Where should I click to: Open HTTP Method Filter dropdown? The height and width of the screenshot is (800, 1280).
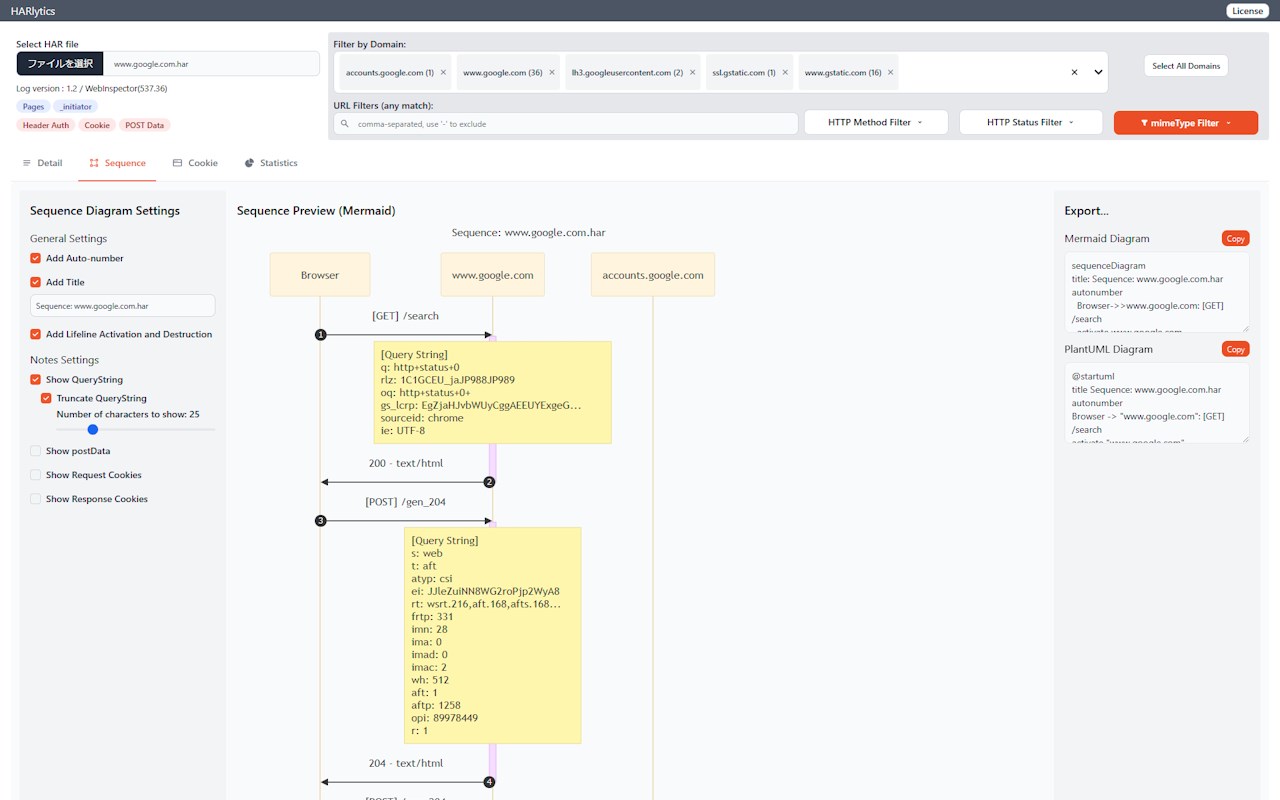tap(875, 123)
